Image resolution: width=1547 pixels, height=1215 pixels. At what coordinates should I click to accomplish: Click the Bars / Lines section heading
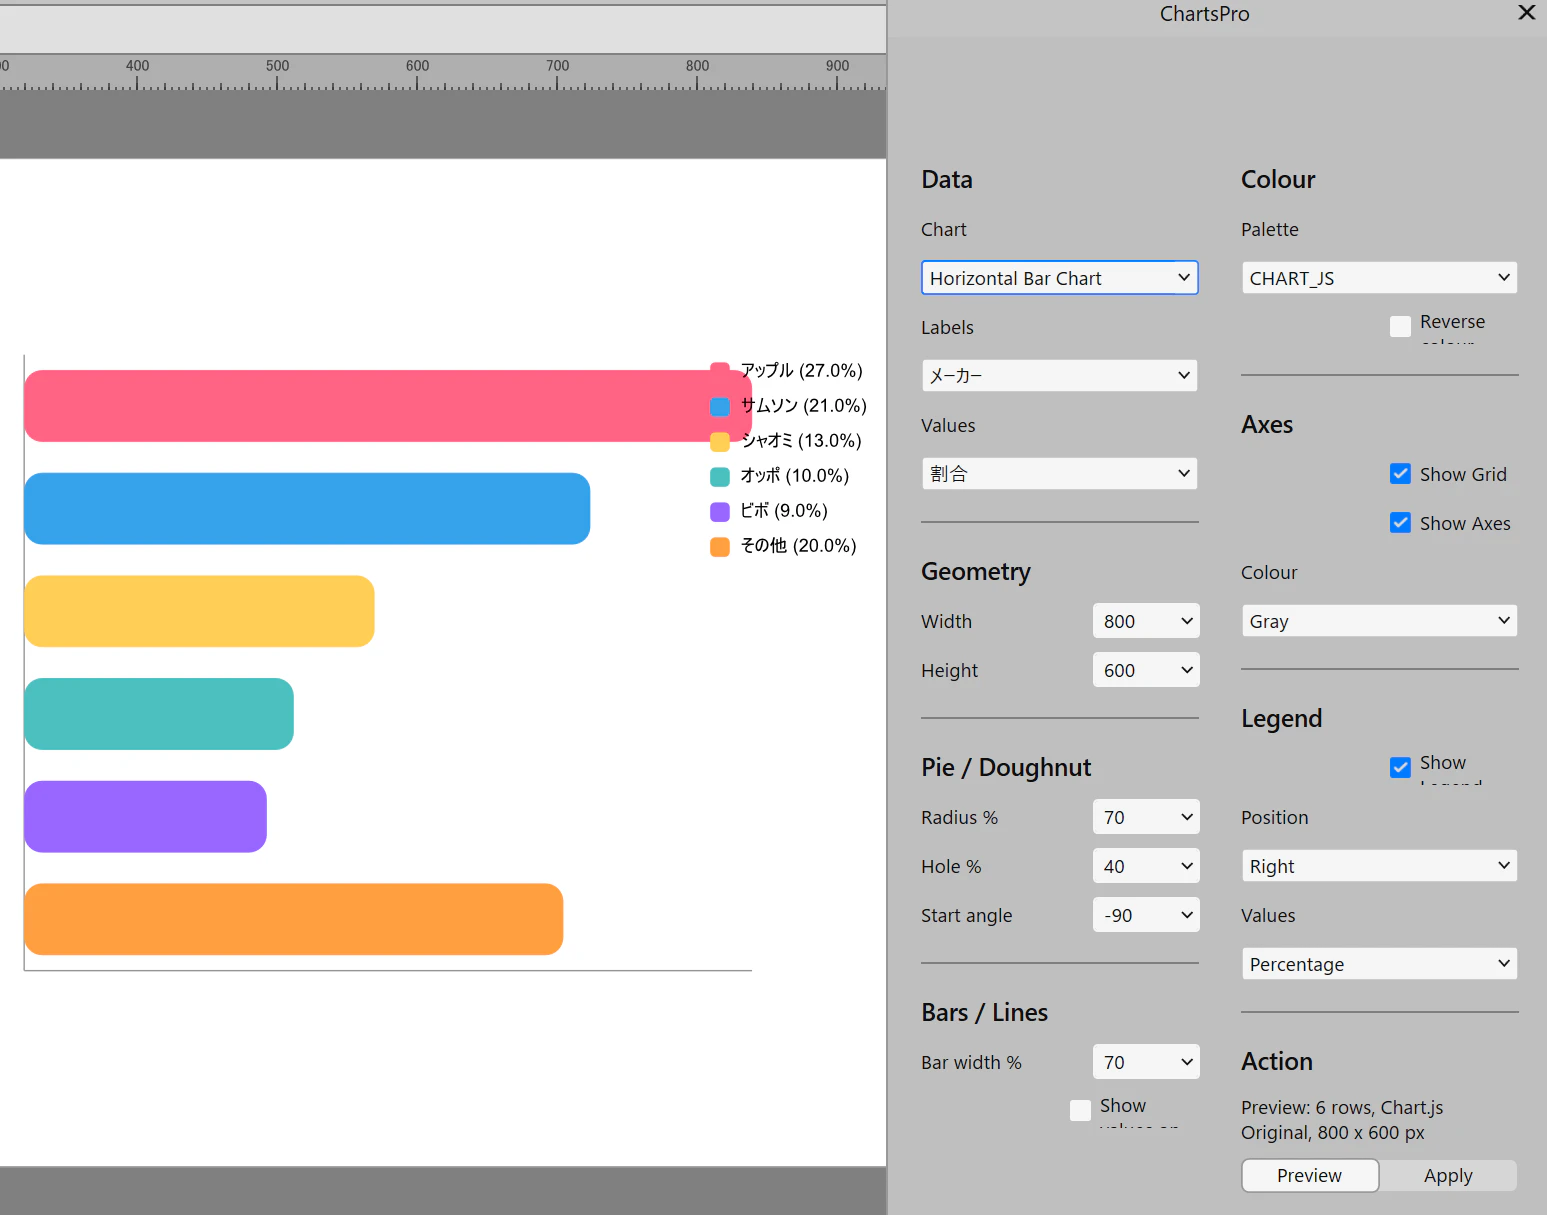coord(984,1012)
